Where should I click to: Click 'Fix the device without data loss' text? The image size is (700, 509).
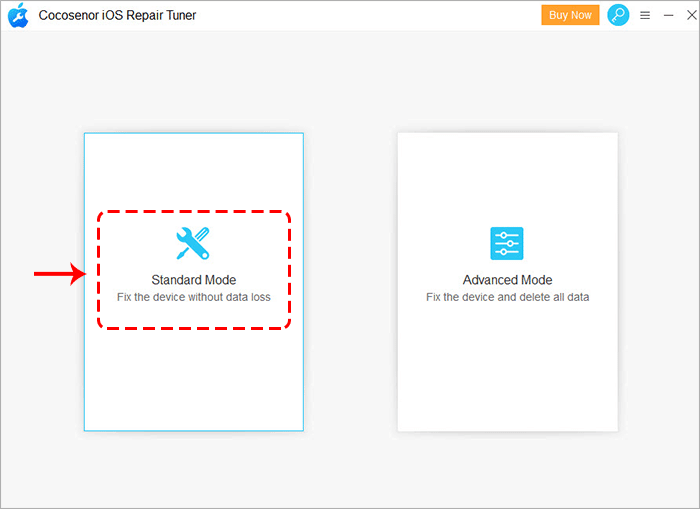(x=194, y=297)
